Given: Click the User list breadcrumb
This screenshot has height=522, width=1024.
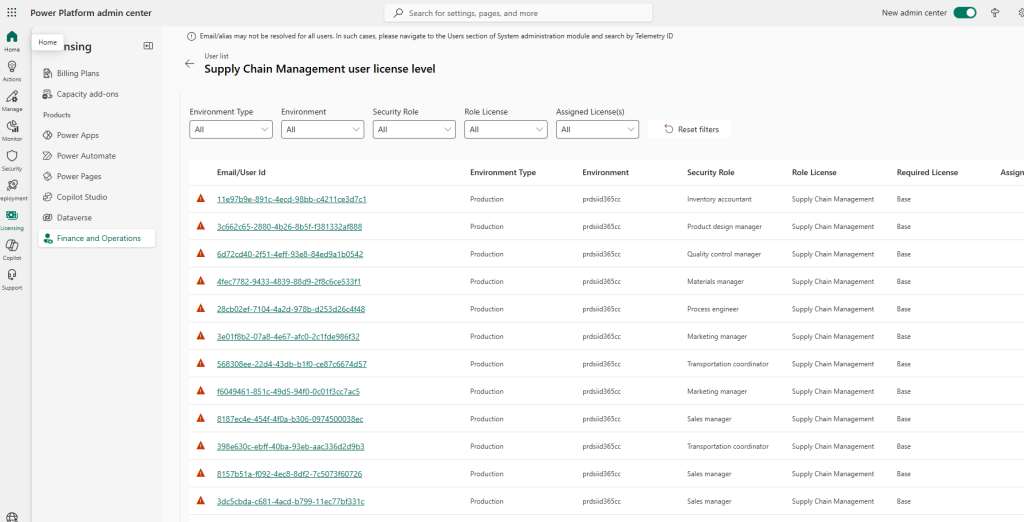Looking at the screenshot, I should coord(216,56).
